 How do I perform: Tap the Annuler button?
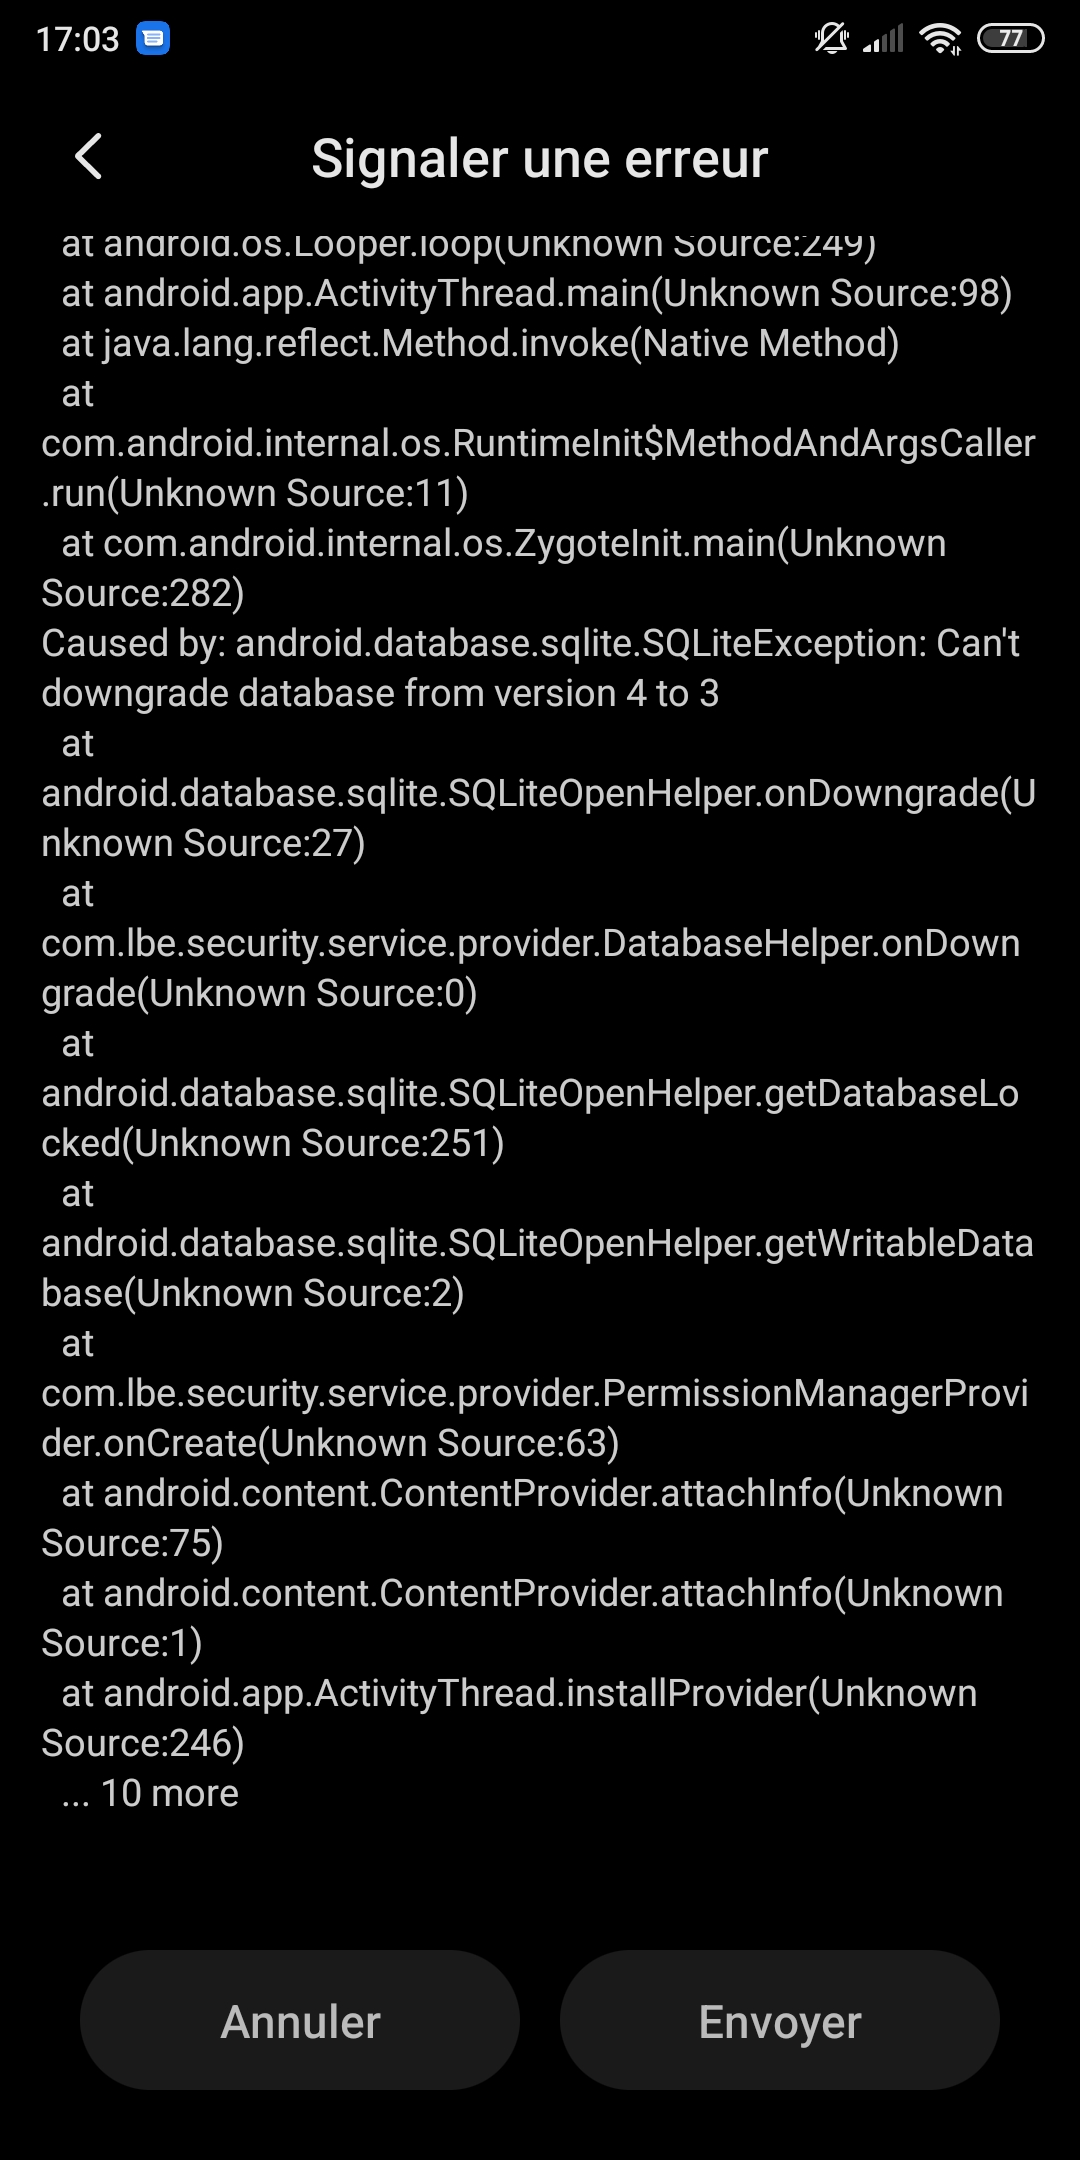[300, 2020]
